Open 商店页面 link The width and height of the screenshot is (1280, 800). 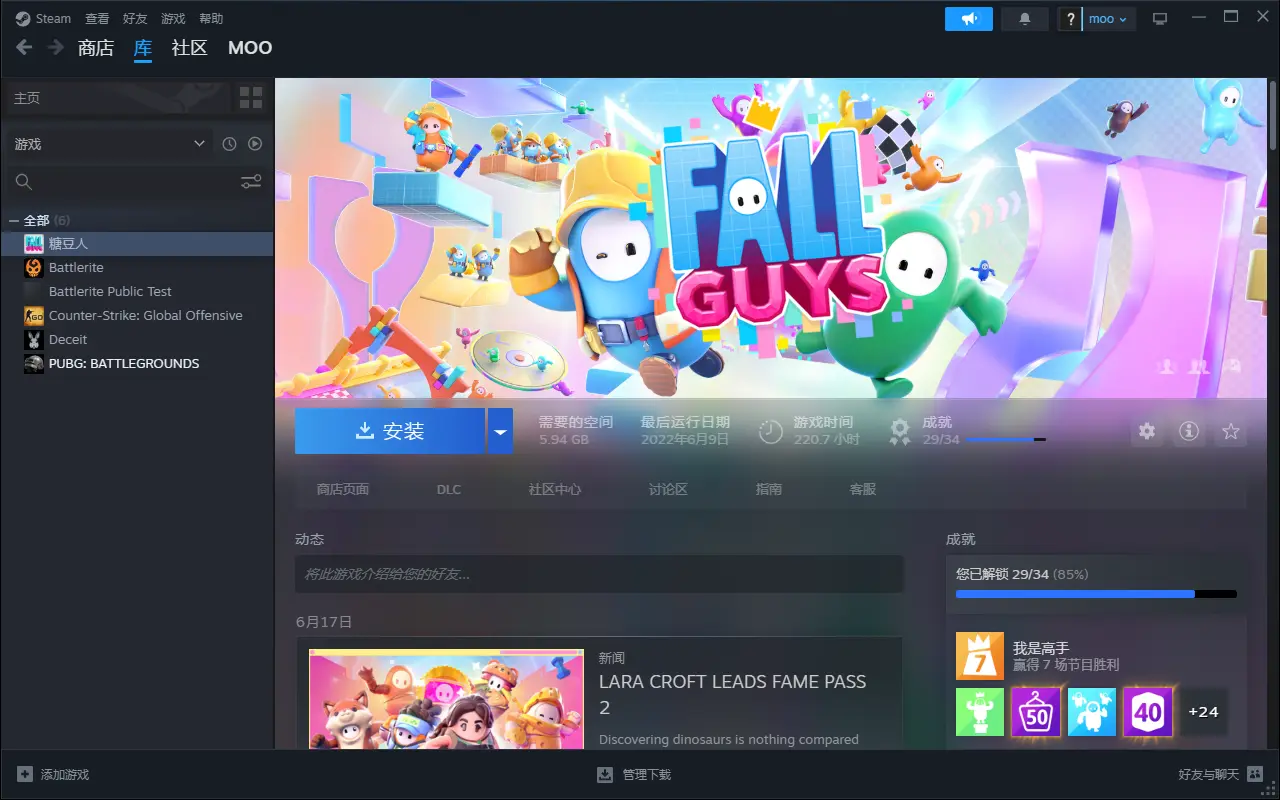click(x=343, y=489)
